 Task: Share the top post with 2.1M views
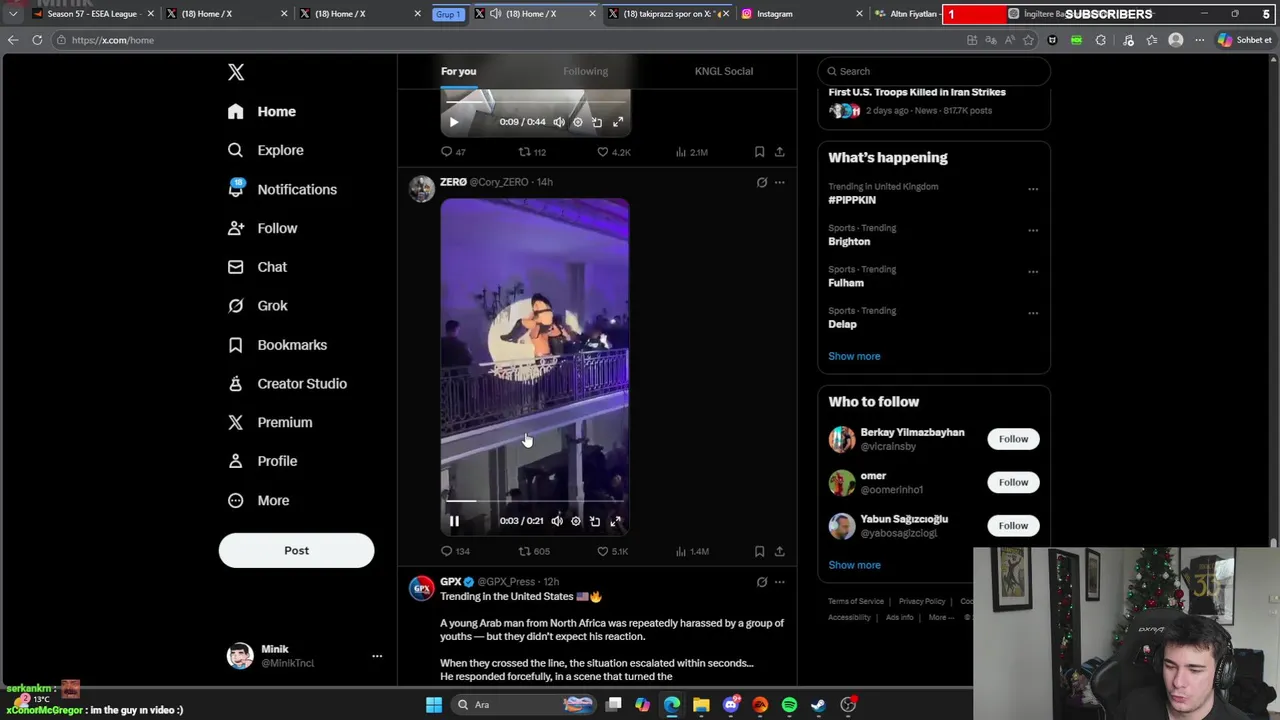click(x=779, y=152)
